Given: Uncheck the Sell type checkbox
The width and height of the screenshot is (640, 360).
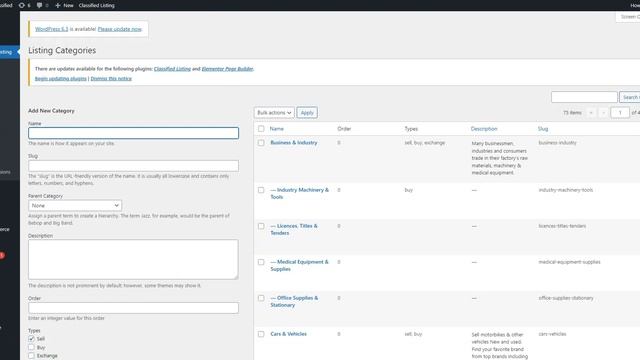Looking at the screenshot, I should 31,339.
